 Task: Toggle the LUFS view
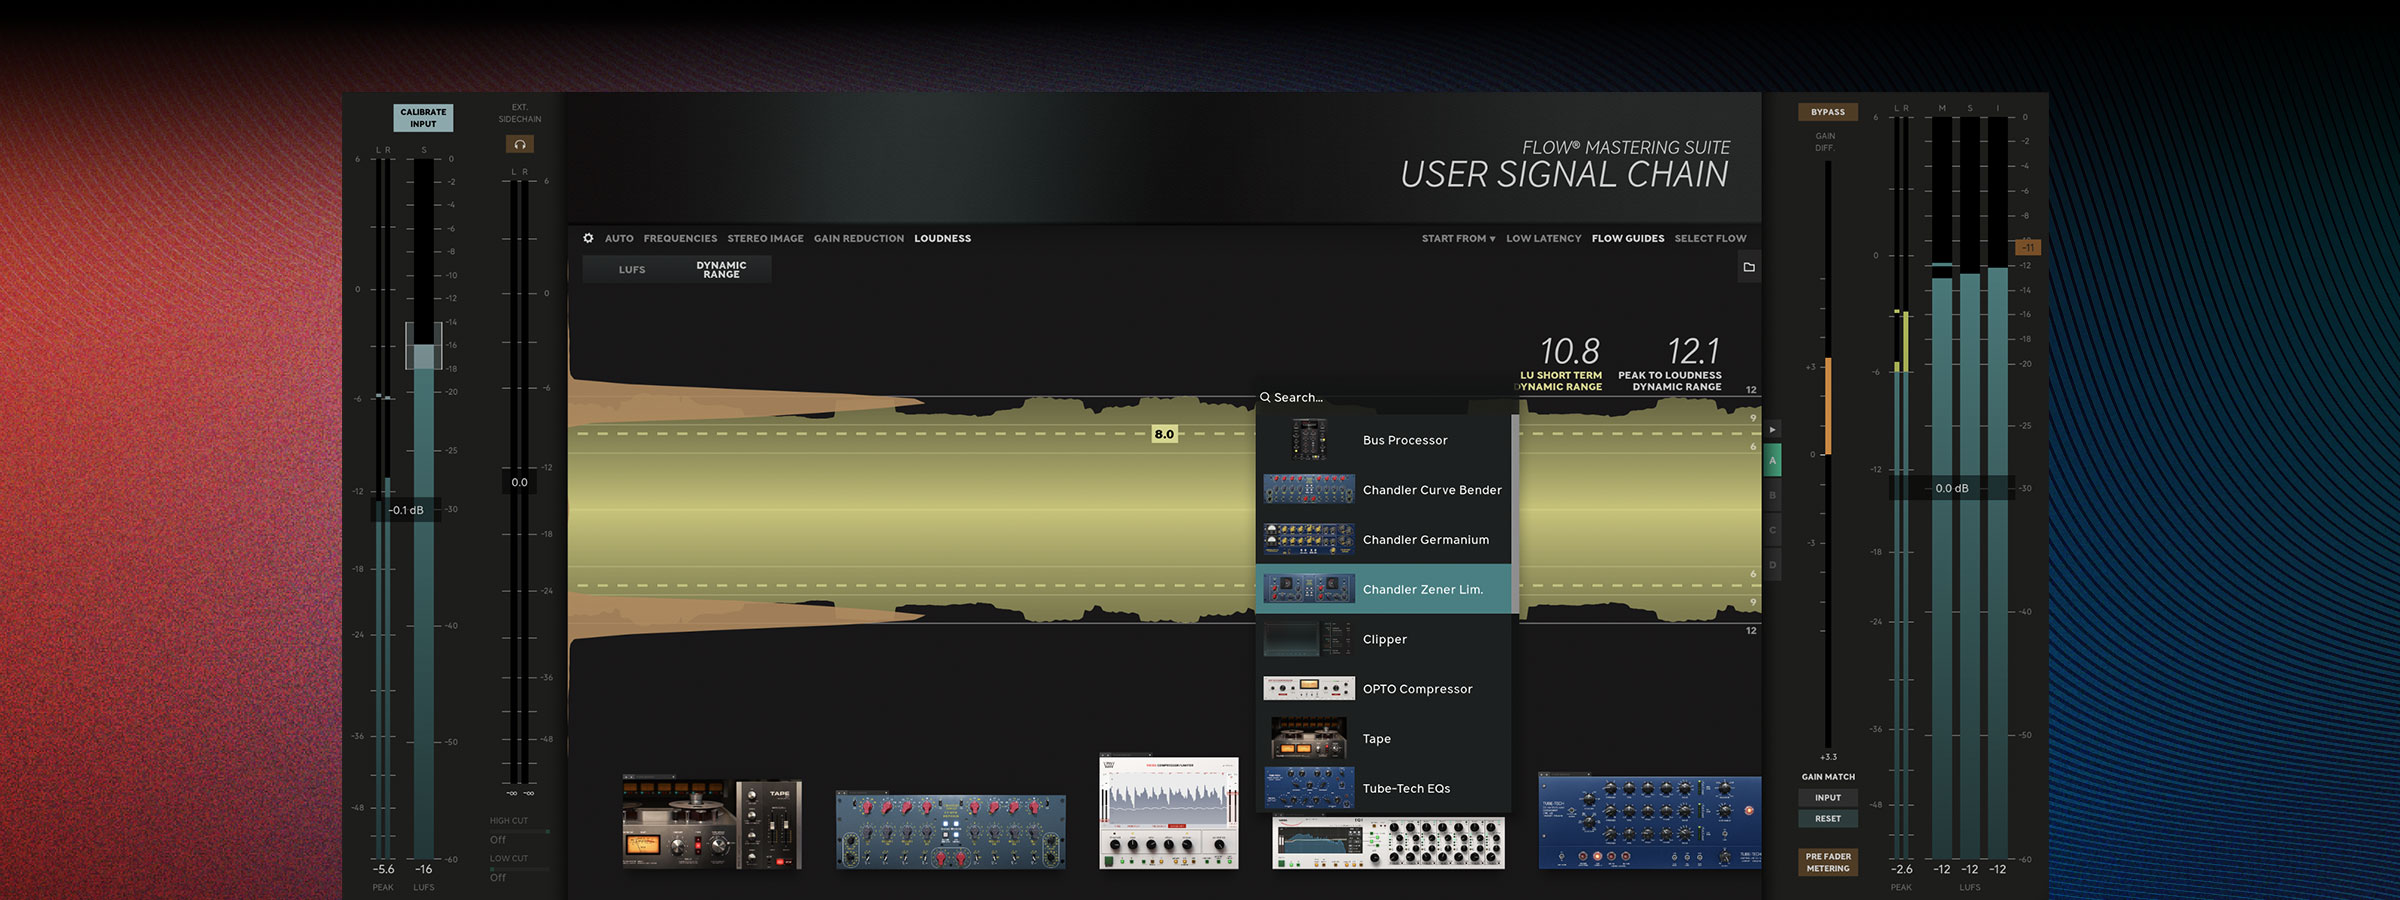click(x=632, y=269)
